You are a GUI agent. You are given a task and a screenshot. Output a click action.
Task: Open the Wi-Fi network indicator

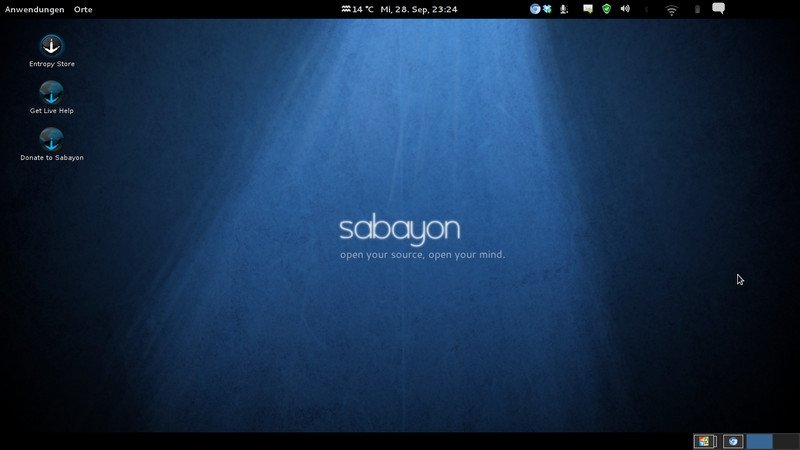click(671, 10)
